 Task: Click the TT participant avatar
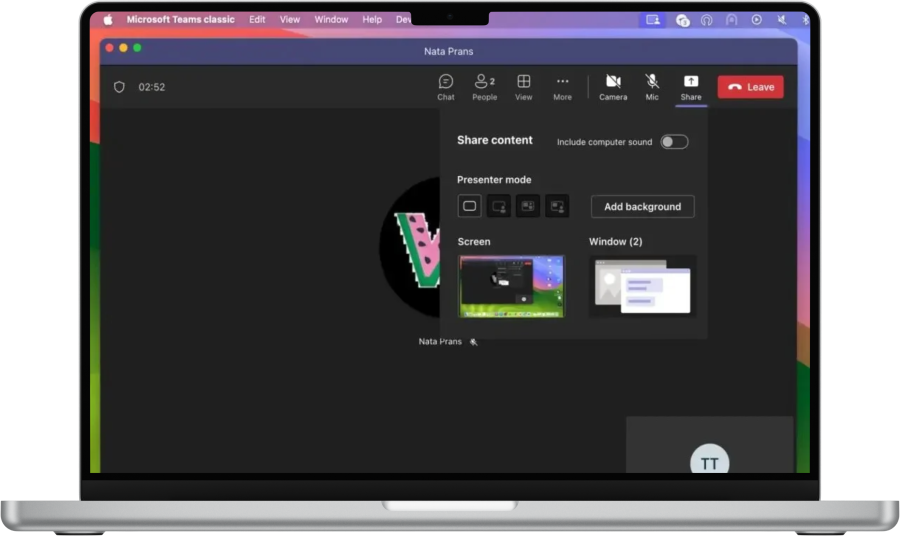(709, 459)
